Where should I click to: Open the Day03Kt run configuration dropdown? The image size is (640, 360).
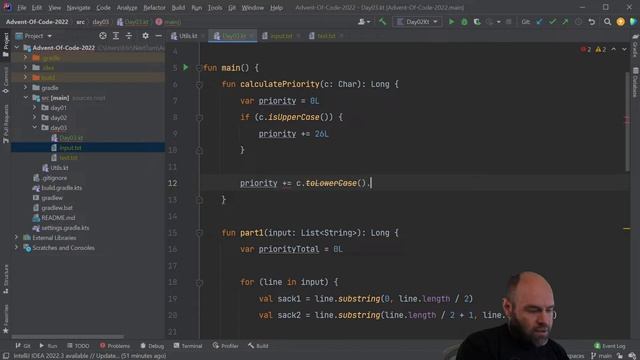(x=417, y=22)
